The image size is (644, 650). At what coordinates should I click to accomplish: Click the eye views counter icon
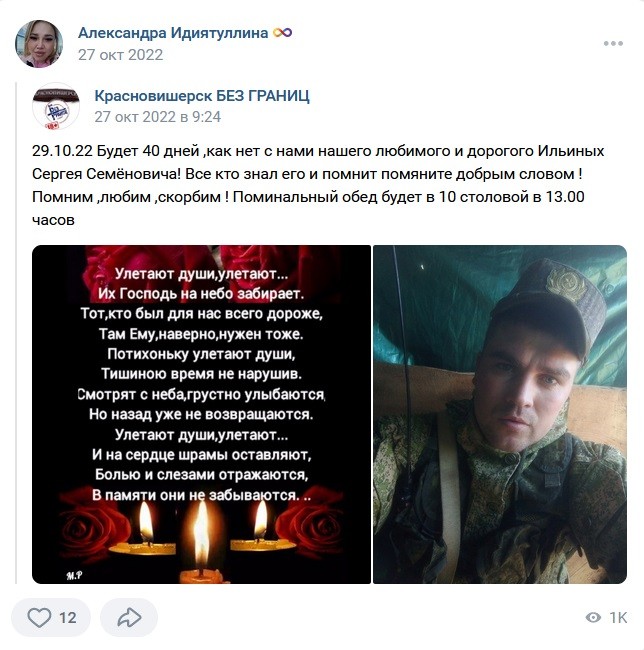click(593, 618)
